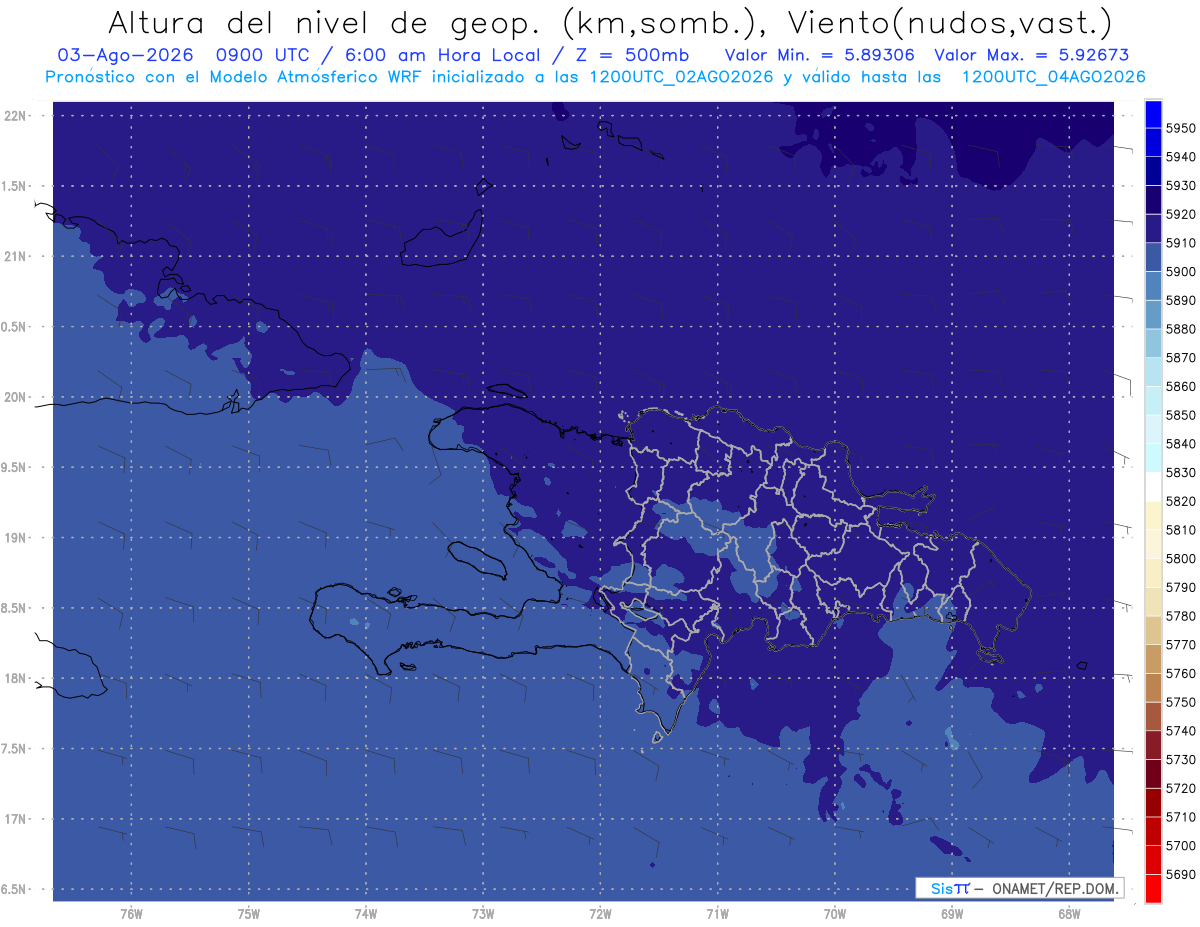This screenshot has width=1200, height=927.
Task: Click the '68W' longitude axis label
Action: 1068,913
